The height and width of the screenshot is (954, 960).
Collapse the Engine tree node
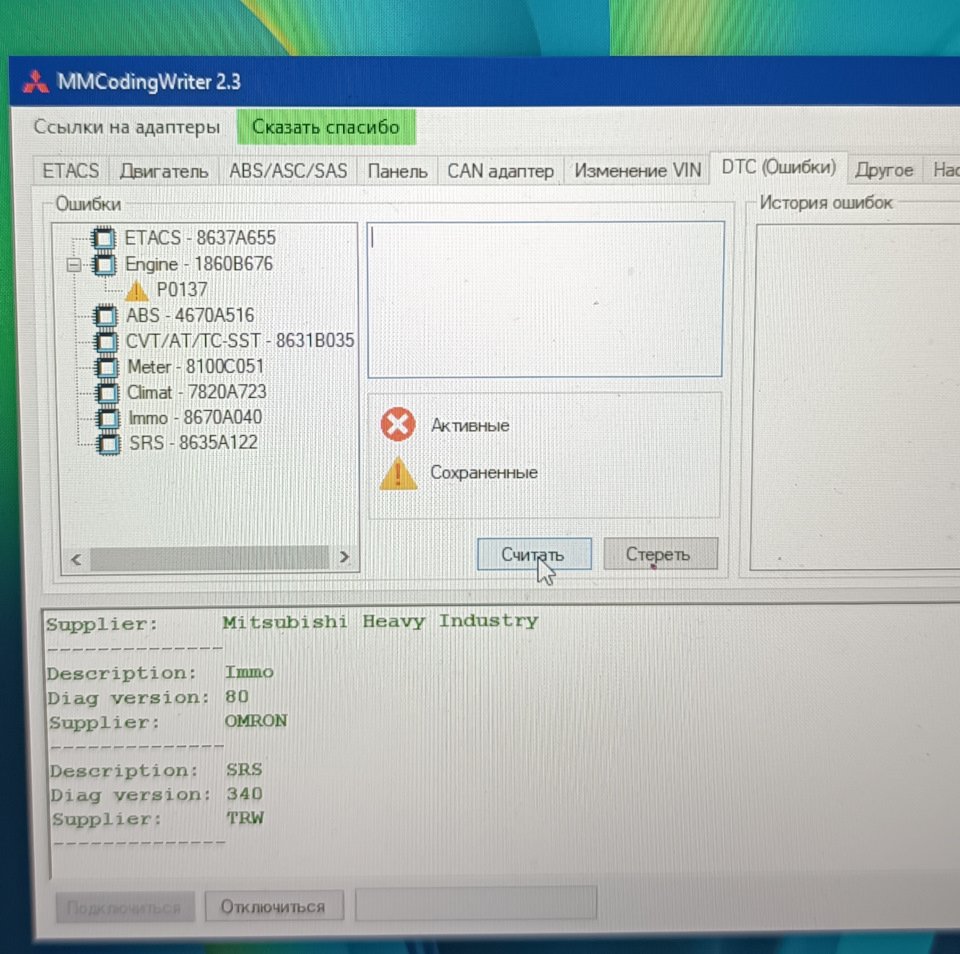coord(73,265)
